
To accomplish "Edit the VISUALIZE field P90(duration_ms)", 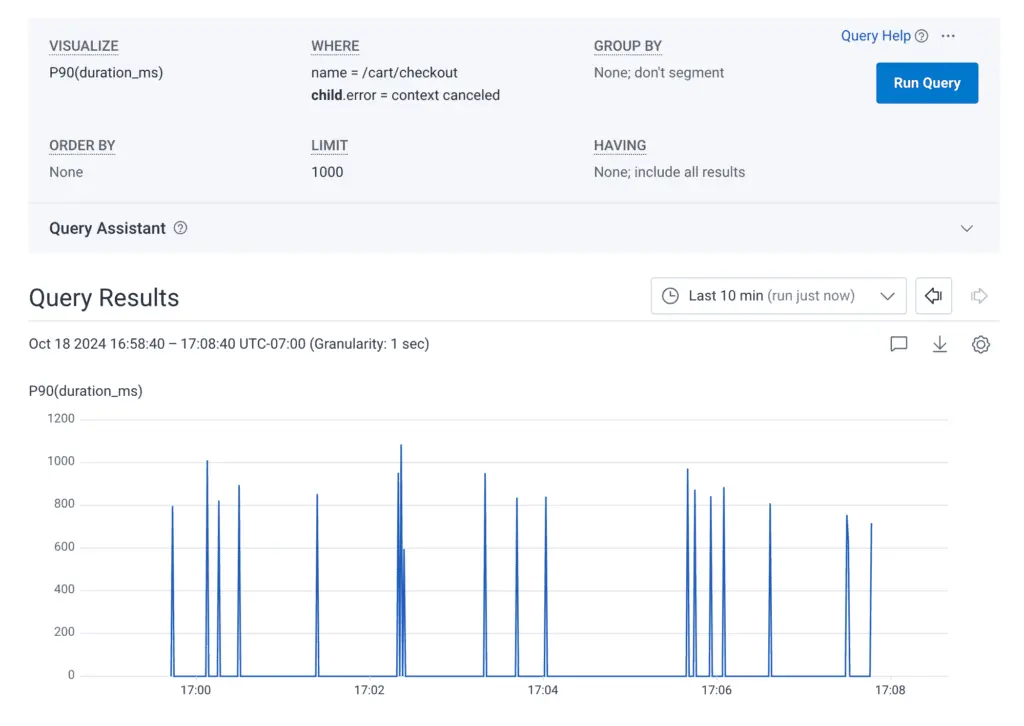I will pyautogui.click(x=106, y=72).
